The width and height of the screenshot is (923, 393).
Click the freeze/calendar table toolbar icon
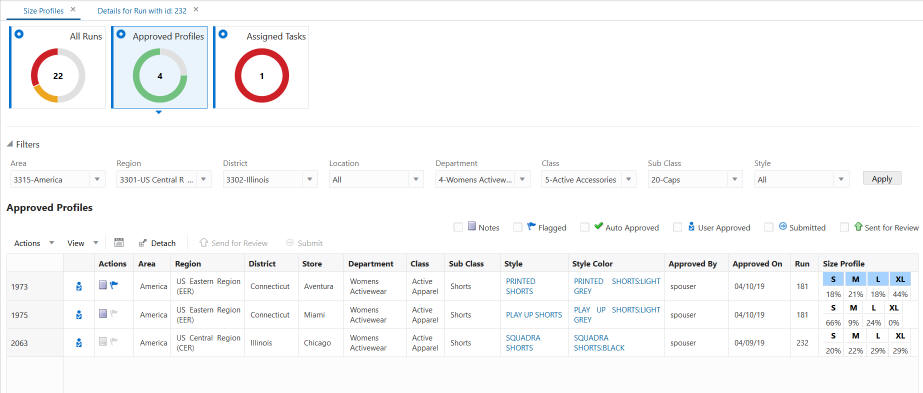(119, 243)
